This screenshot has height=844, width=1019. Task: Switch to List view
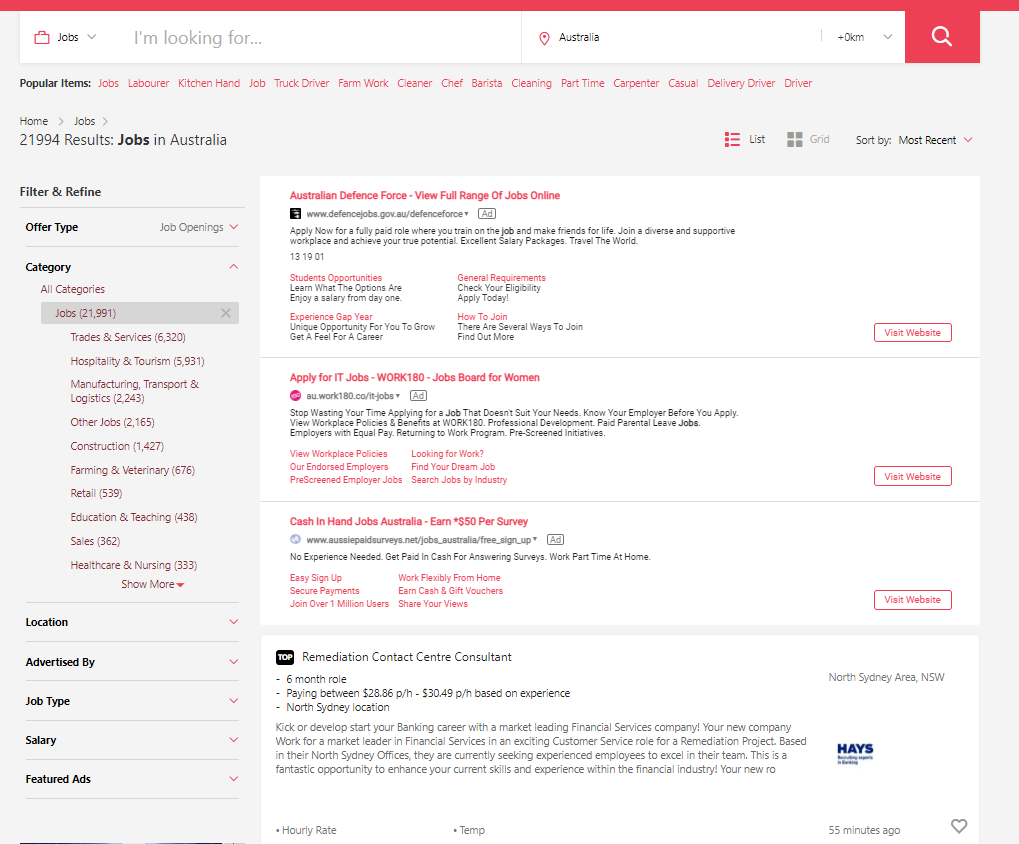(745, 140)
